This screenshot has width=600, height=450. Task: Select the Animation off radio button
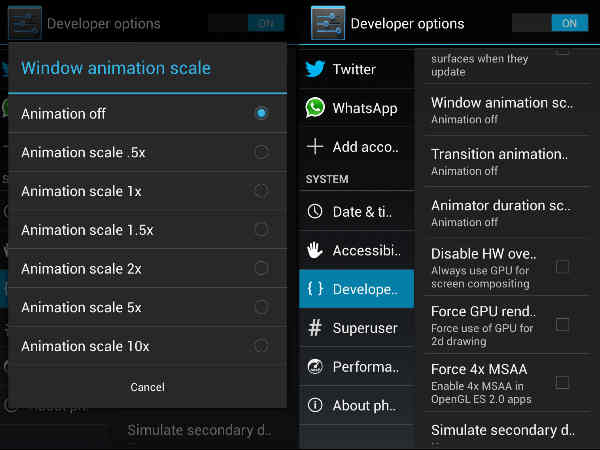point(261,113)
